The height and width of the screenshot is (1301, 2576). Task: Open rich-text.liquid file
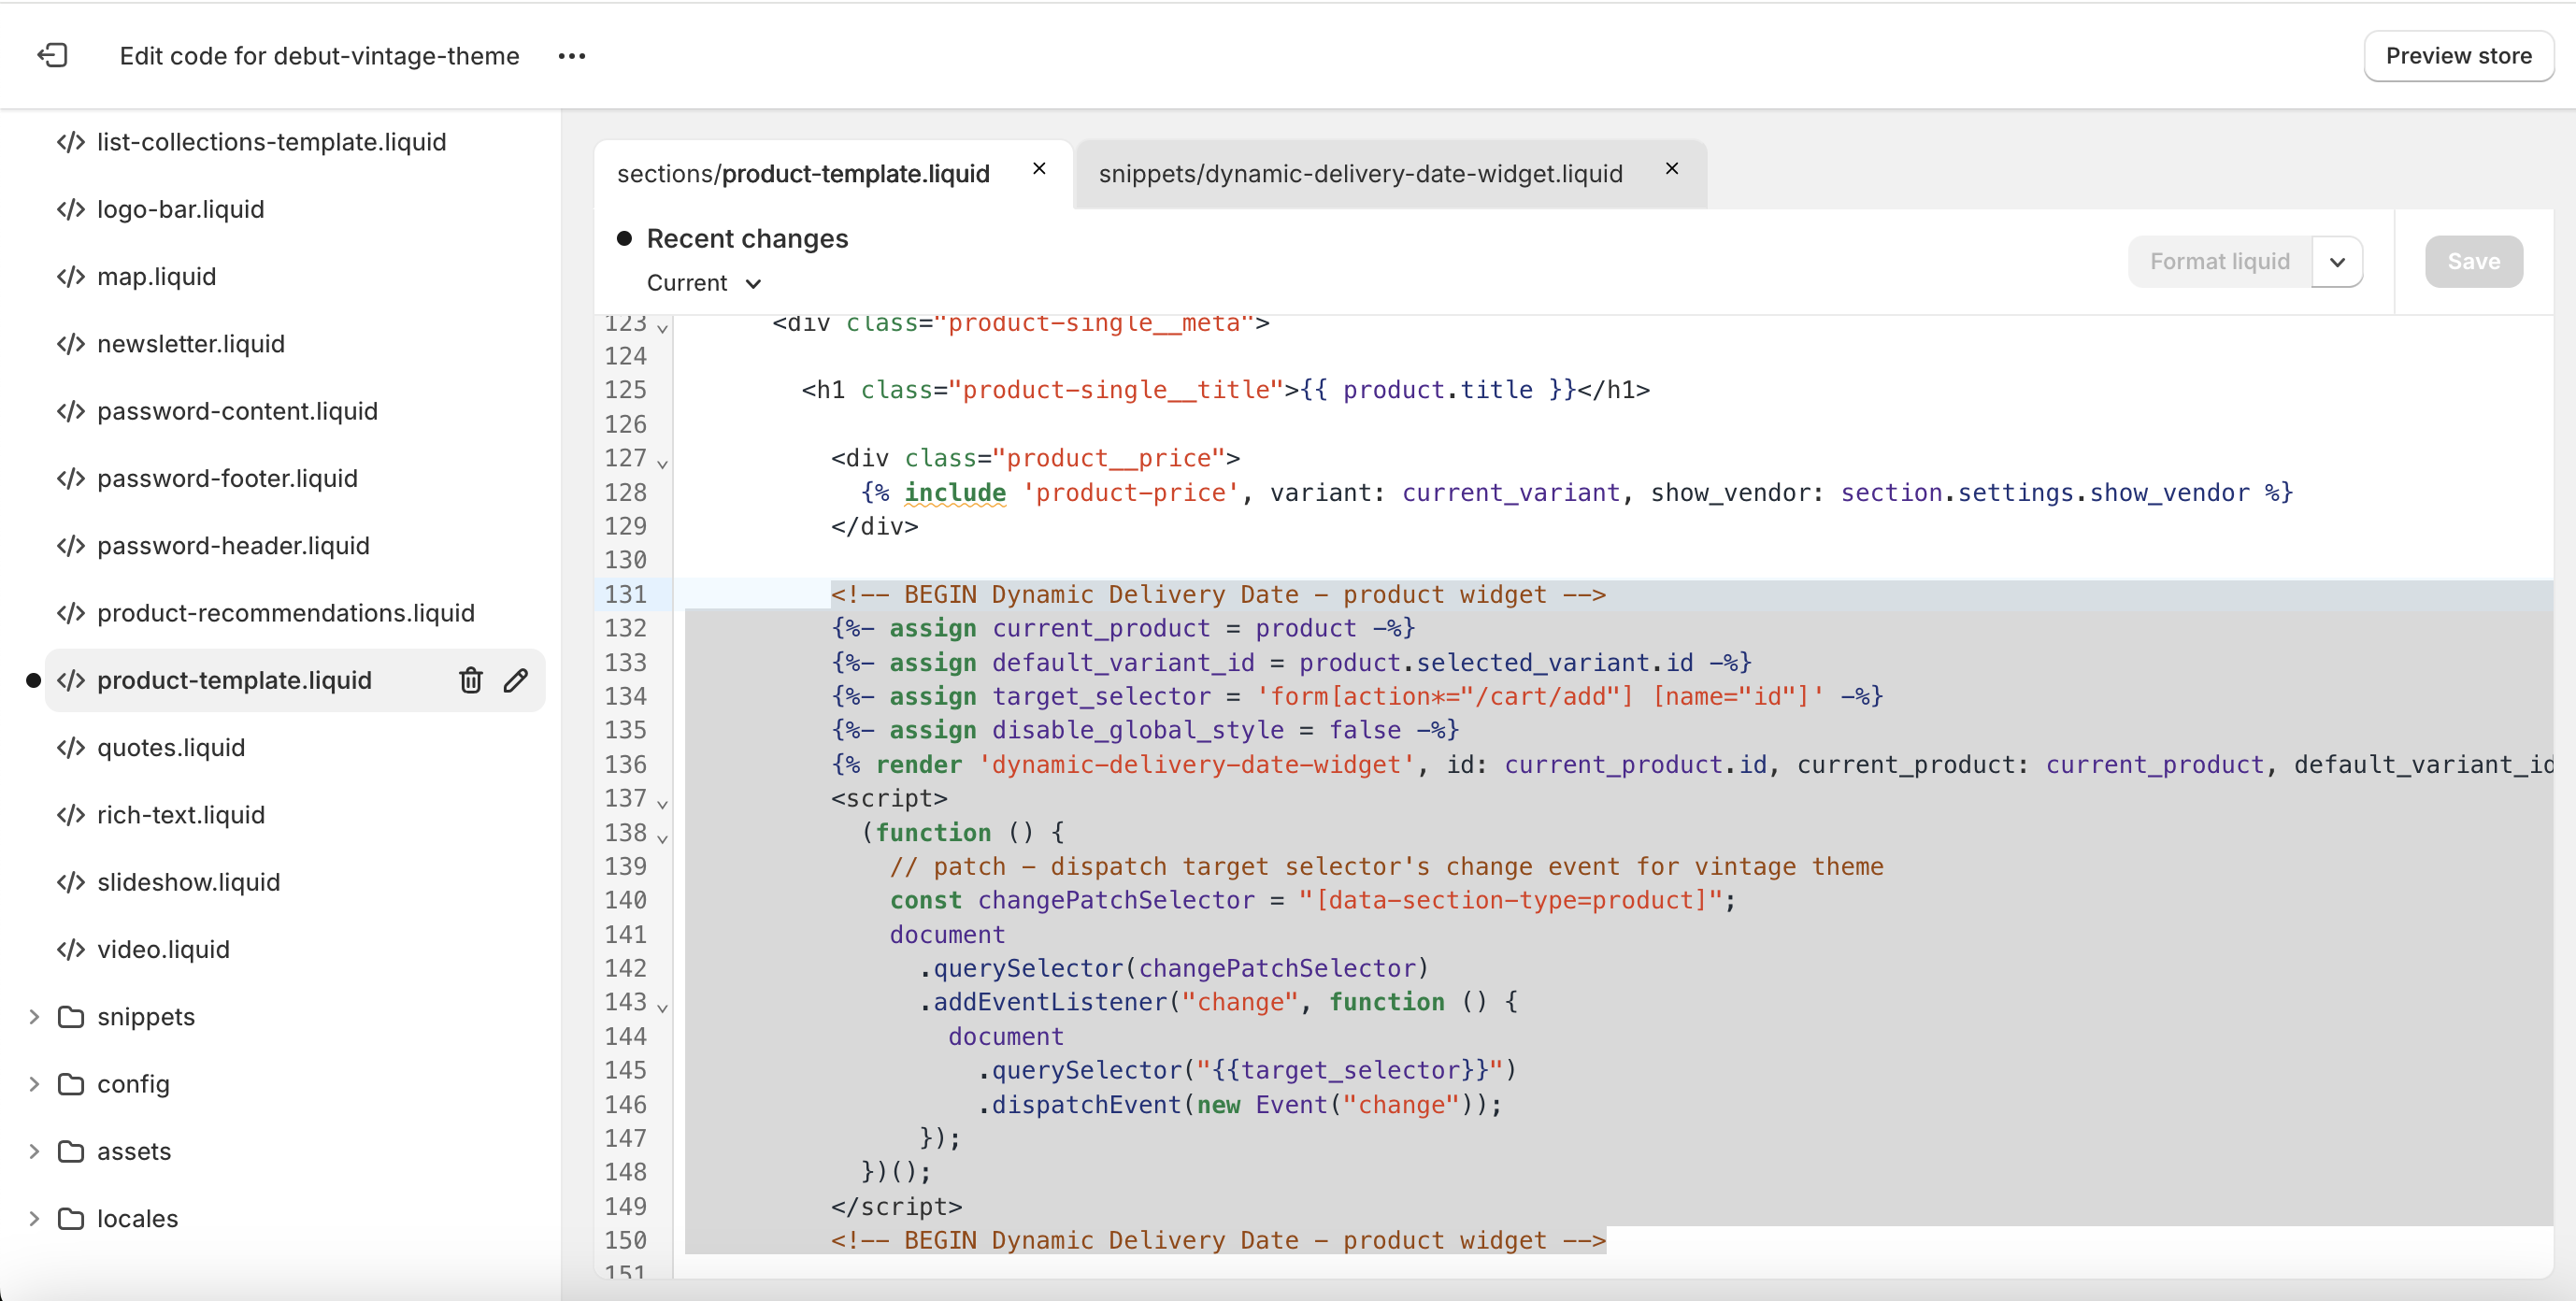pos(181,815)
